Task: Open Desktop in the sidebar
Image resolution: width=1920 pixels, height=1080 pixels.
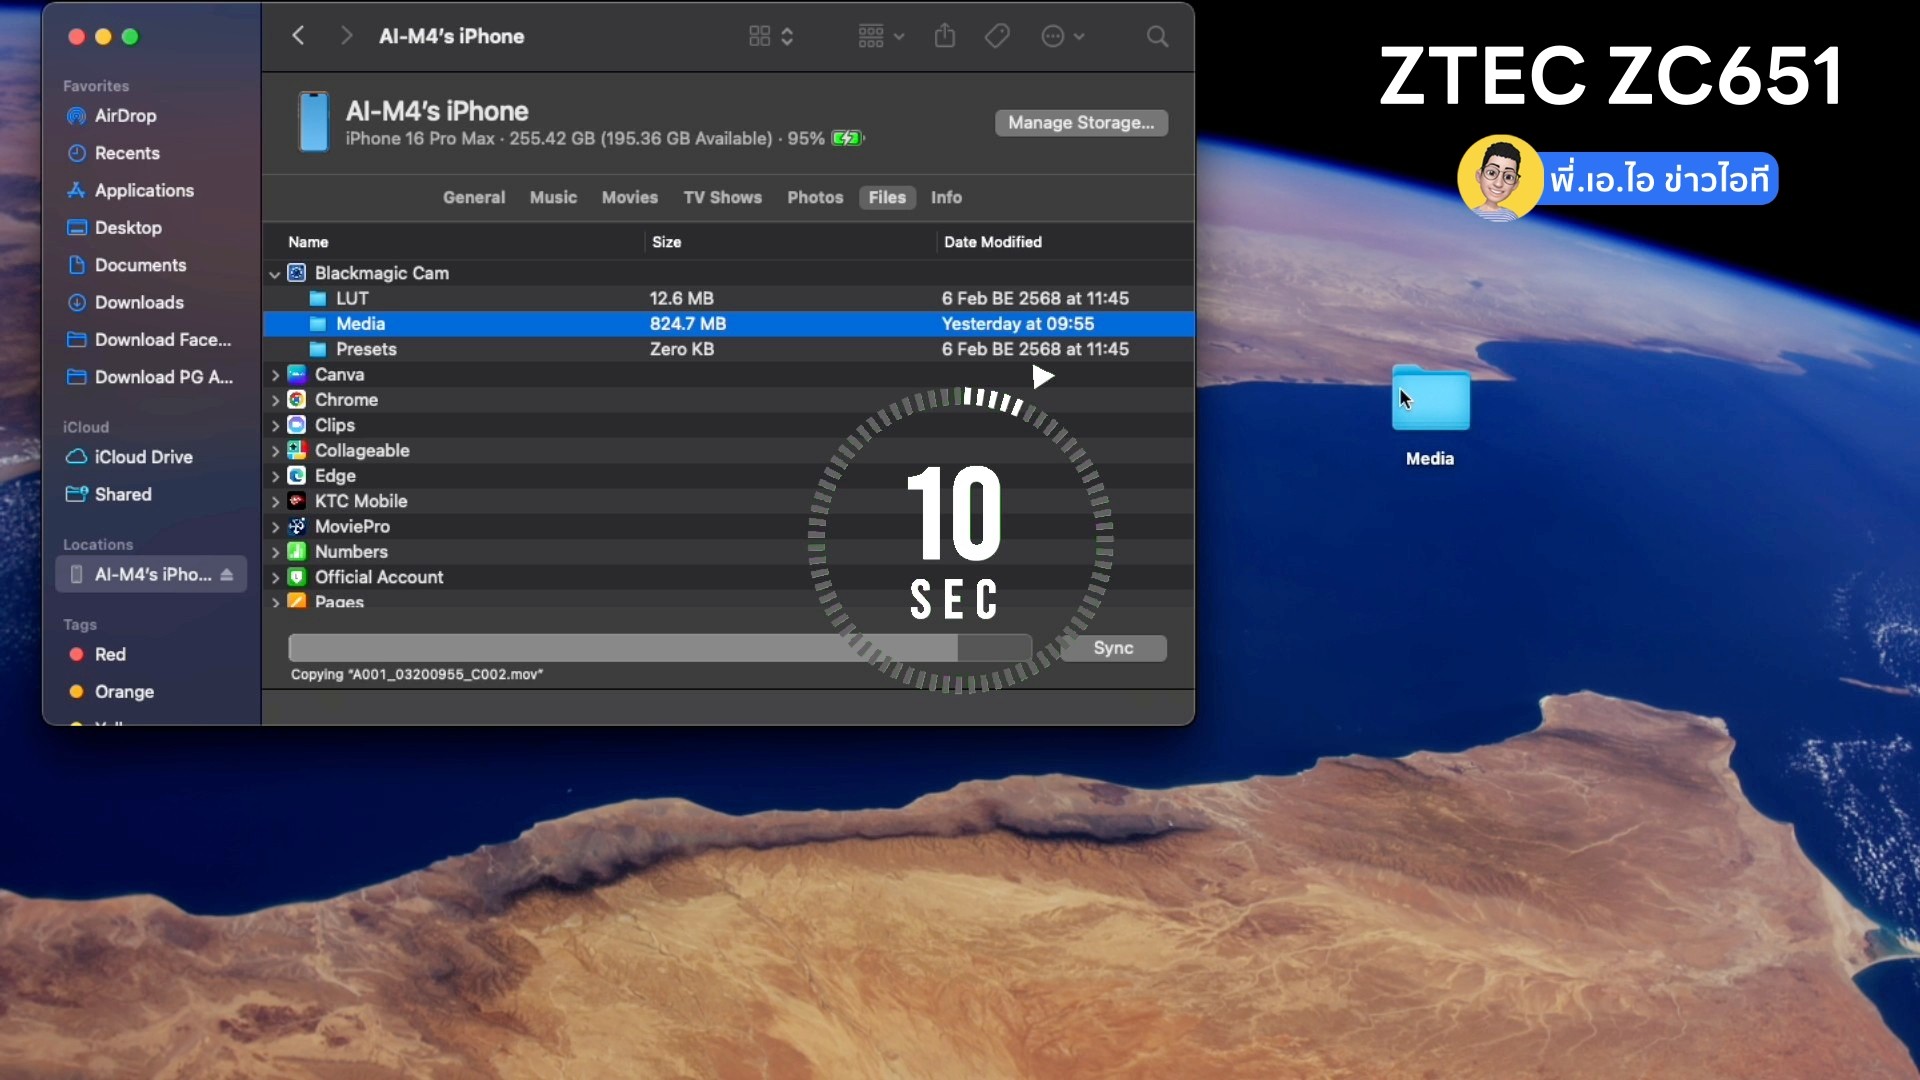Action: point(128,228)
